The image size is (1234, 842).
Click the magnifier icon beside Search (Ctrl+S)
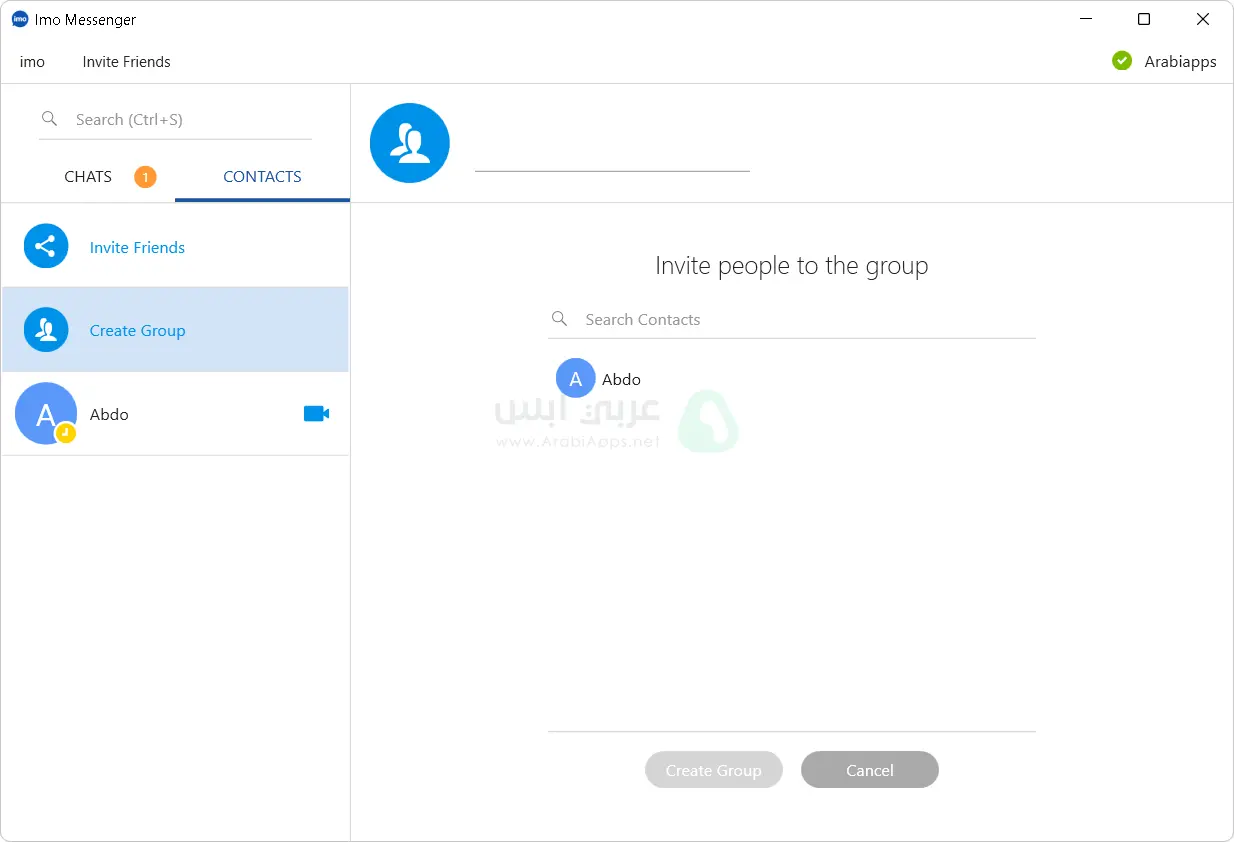pos(49,119)
